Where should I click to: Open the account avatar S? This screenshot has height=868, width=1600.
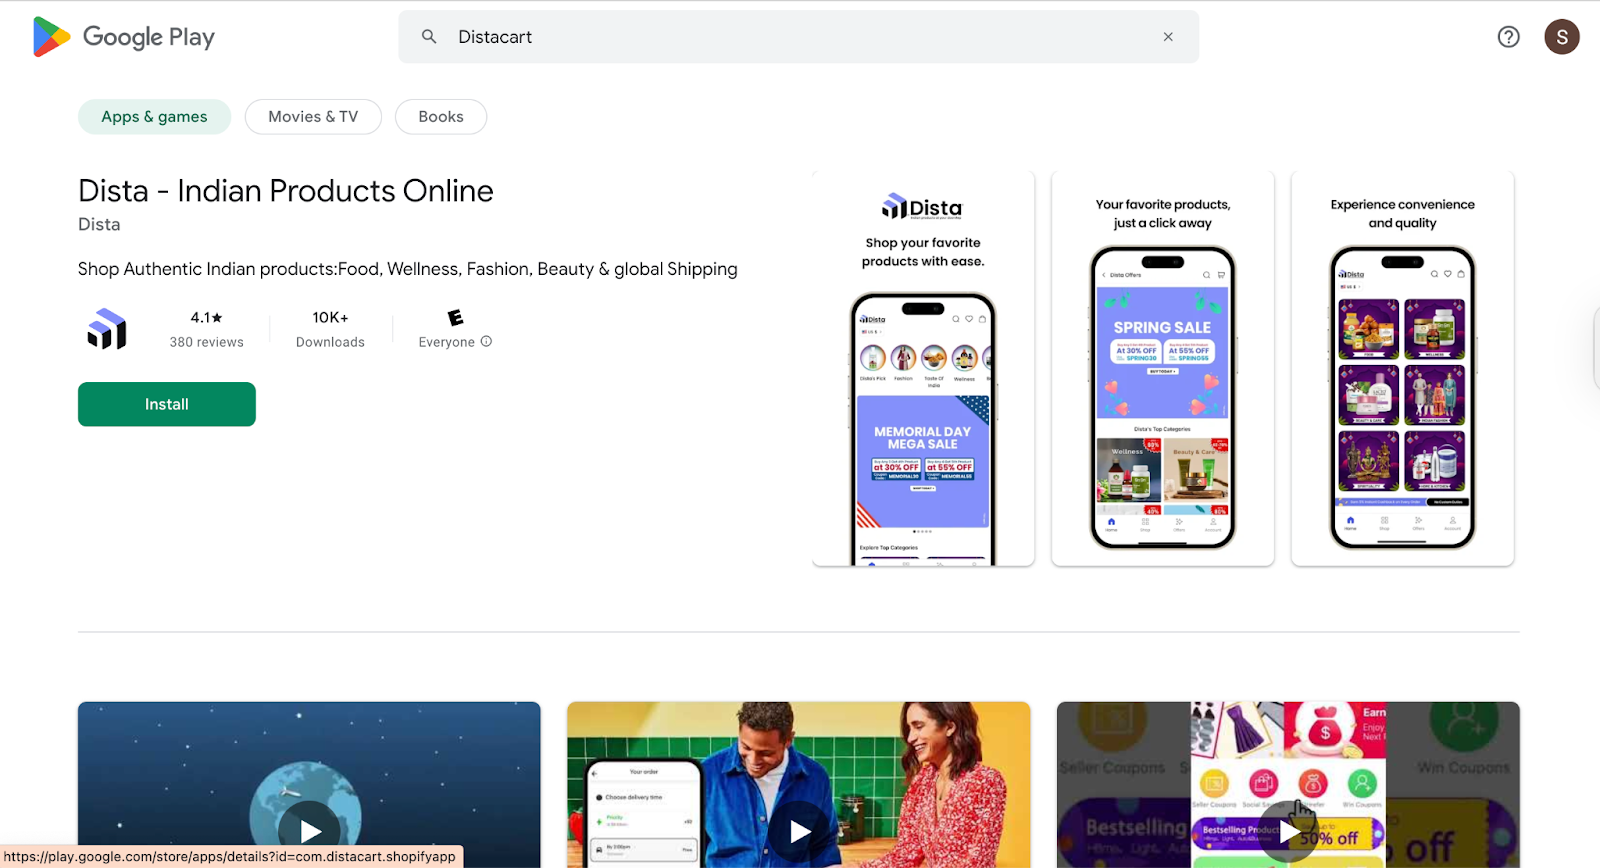coord(1562,37)
